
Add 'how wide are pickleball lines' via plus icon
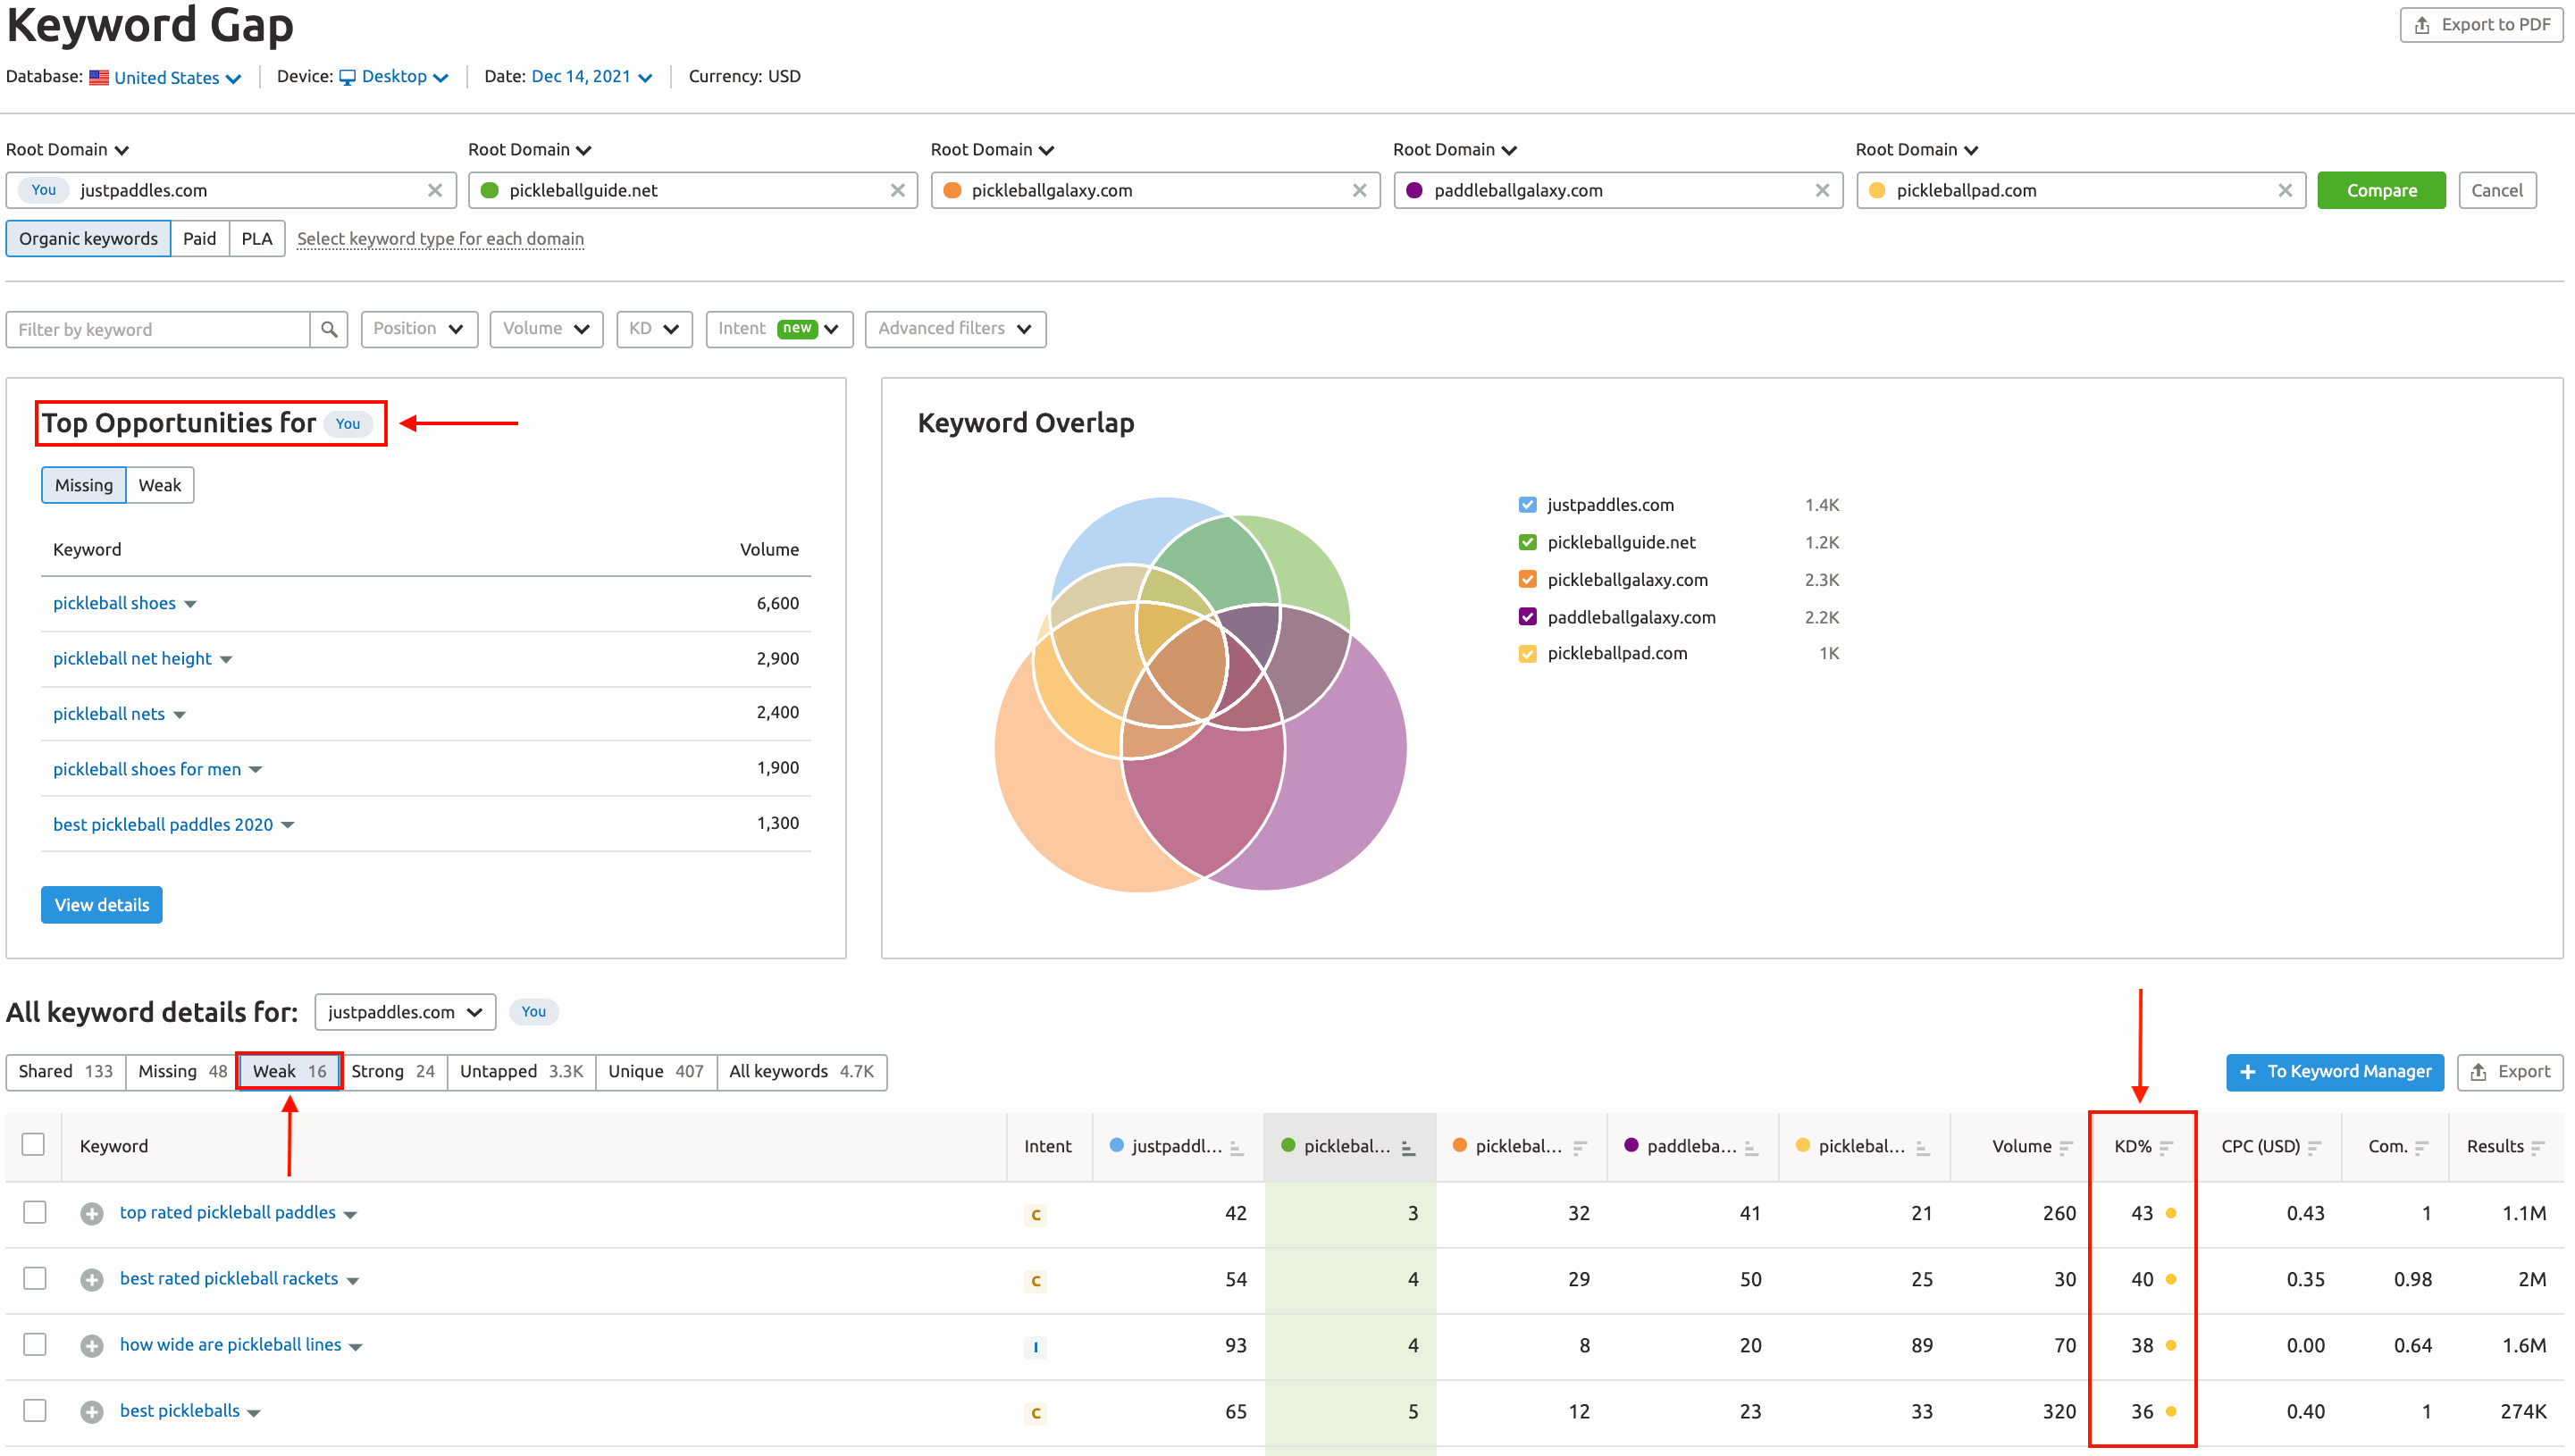click(x=92, y=1345)
